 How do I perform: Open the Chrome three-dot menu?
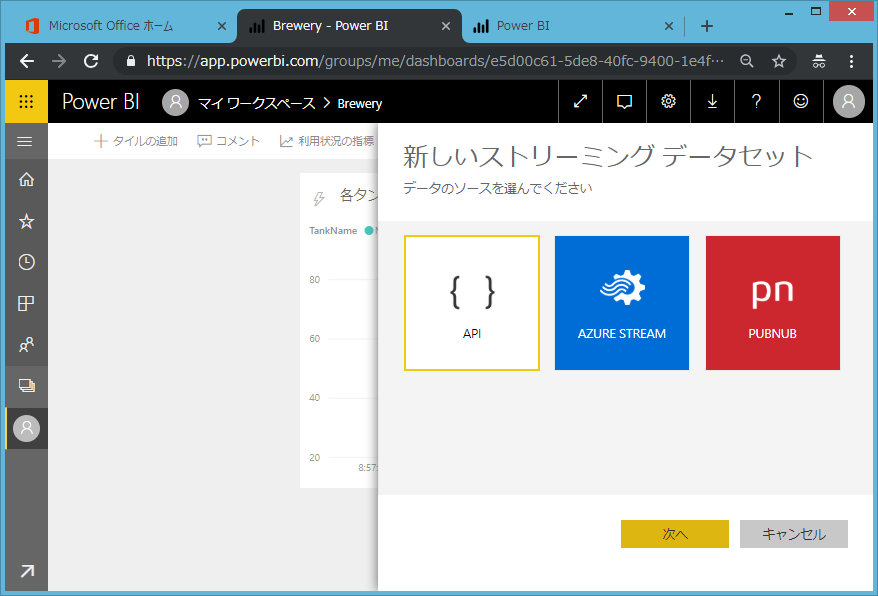[851, 61]
